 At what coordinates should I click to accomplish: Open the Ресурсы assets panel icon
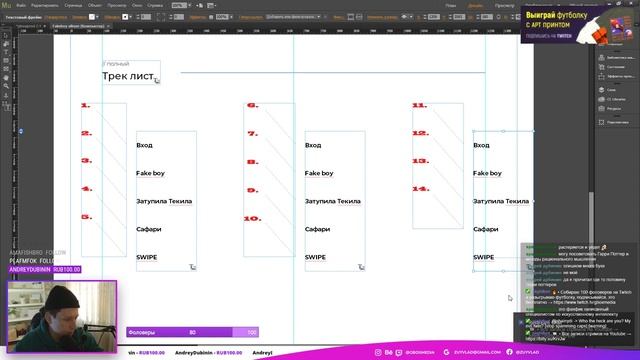click(601, 109)
